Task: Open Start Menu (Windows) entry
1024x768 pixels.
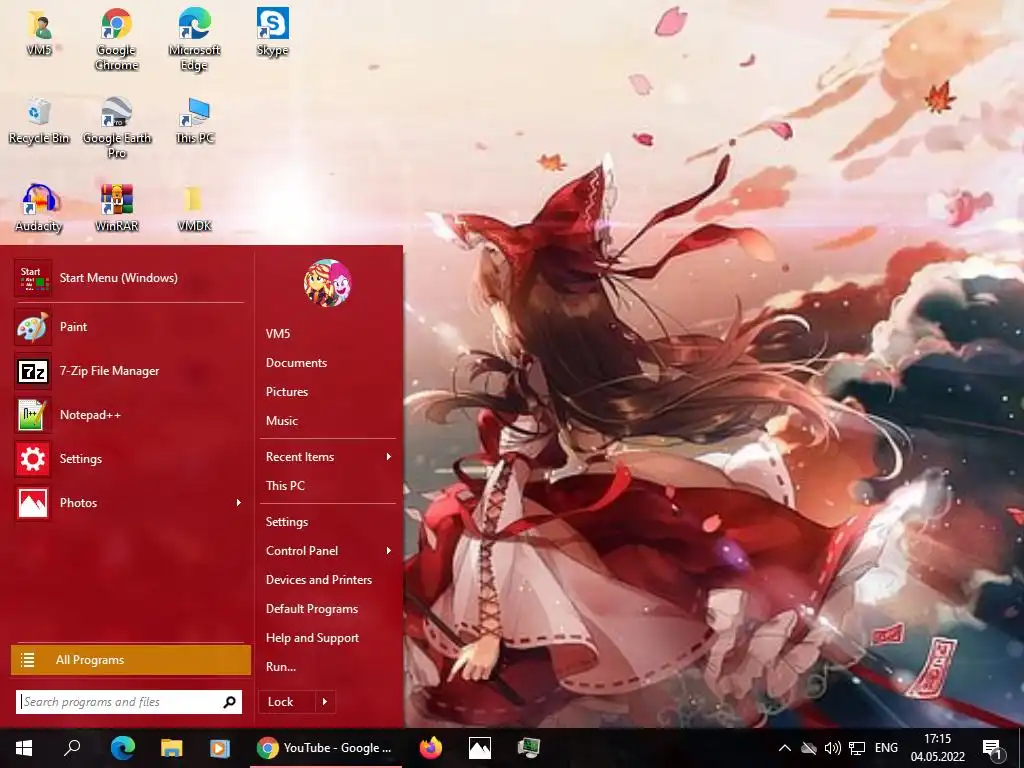Action: pyautogui.click(x=129, y=278)
